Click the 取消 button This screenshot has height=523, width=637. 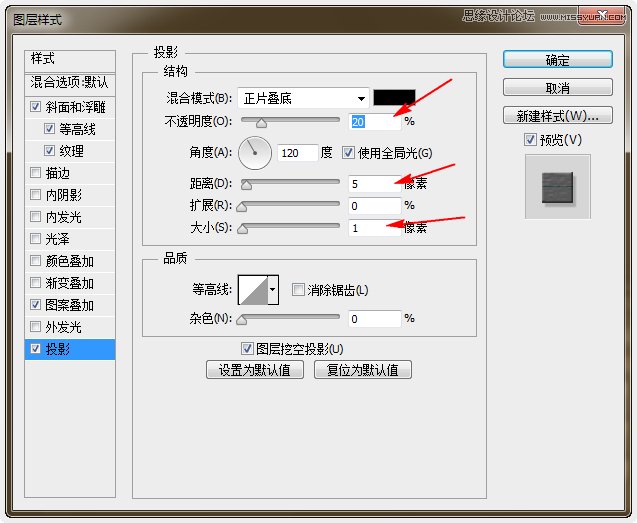point(557,87)
